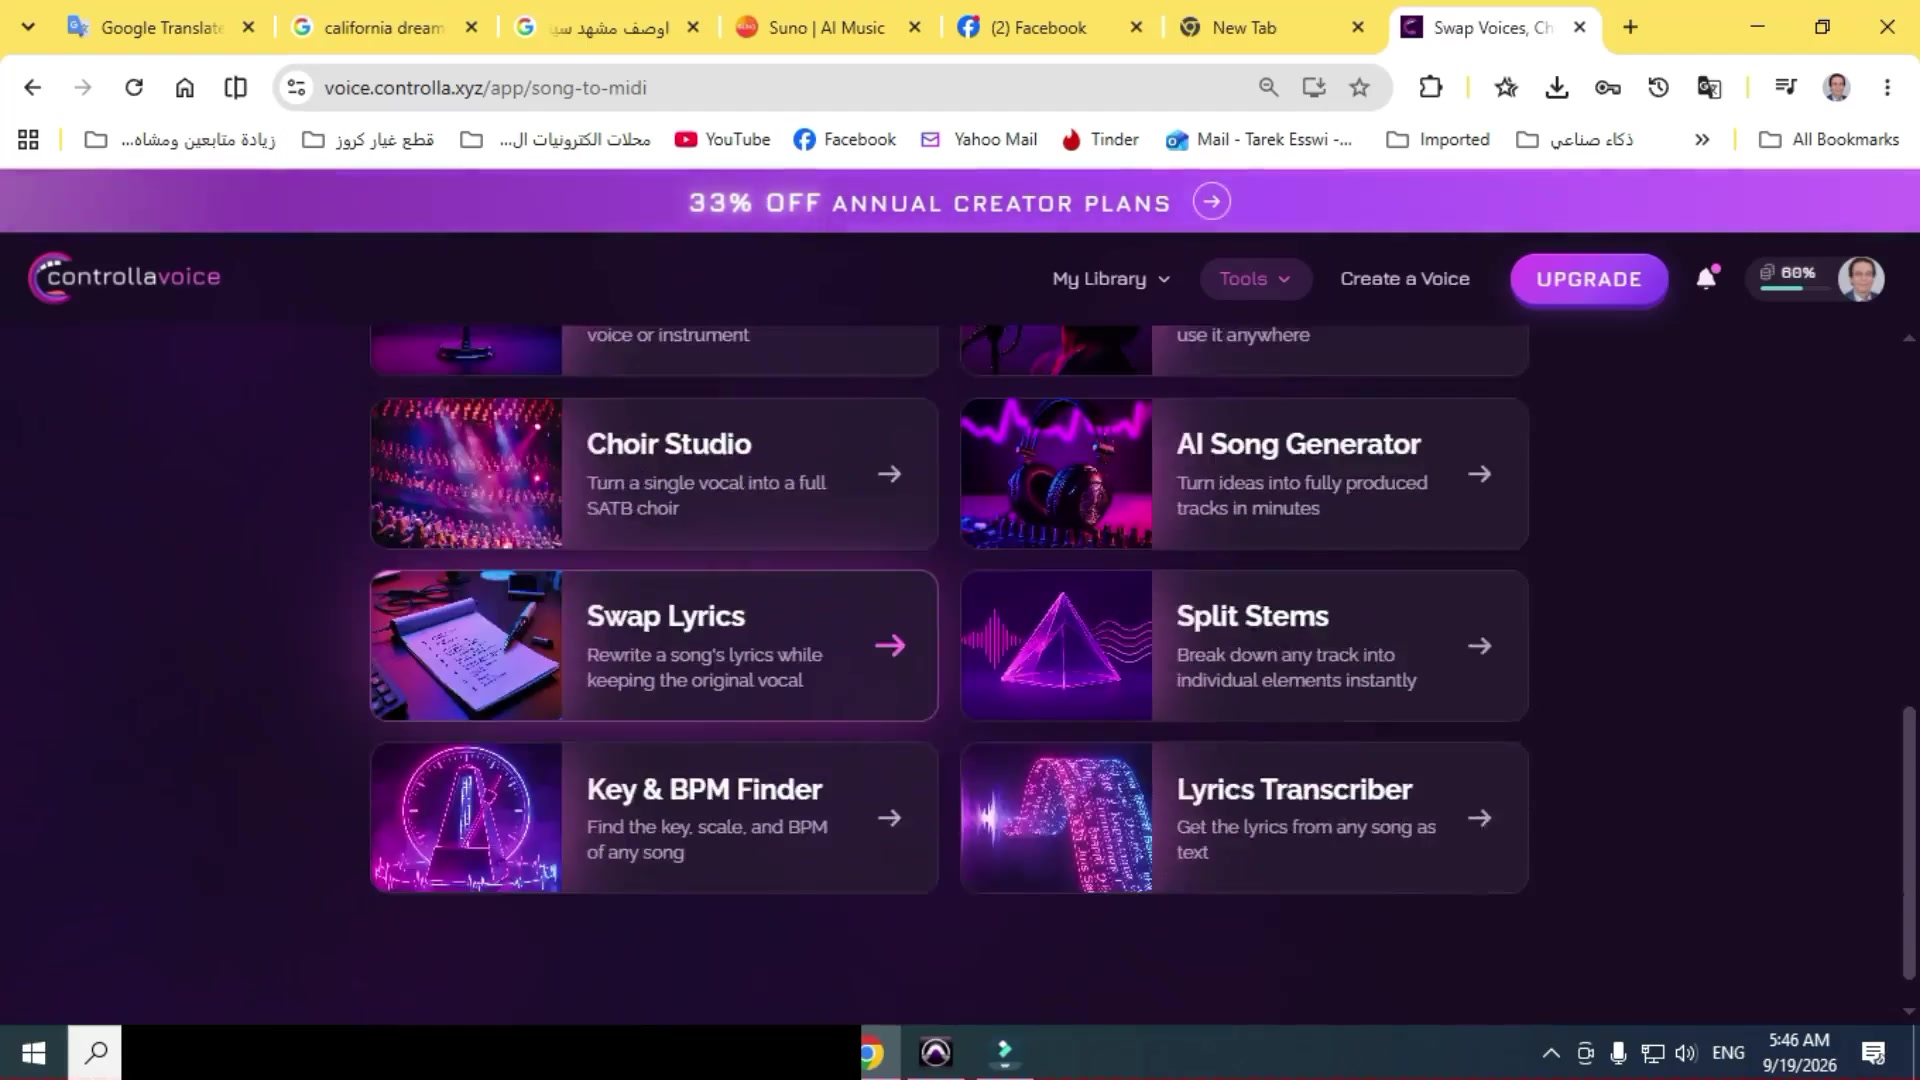
Task: Open the tab search dropdown arrow
Action: pyautogui.click(x=28, y=27)
